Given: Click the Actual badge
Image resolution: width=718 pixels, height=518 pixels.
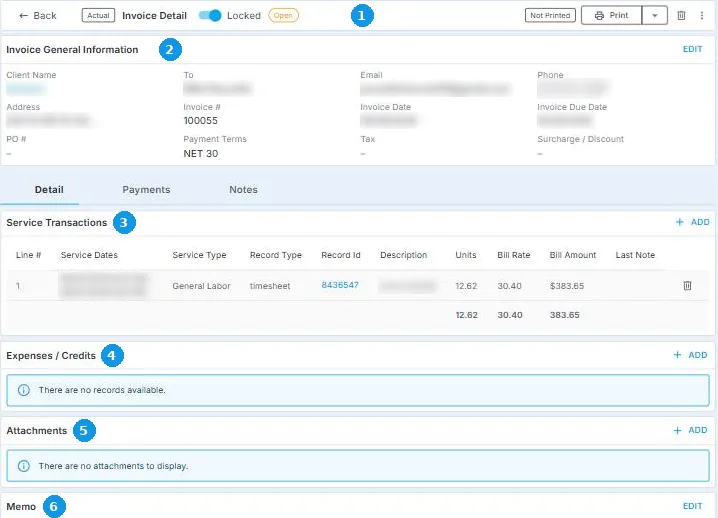Looking at the screenshot, I should click(98, 16).
